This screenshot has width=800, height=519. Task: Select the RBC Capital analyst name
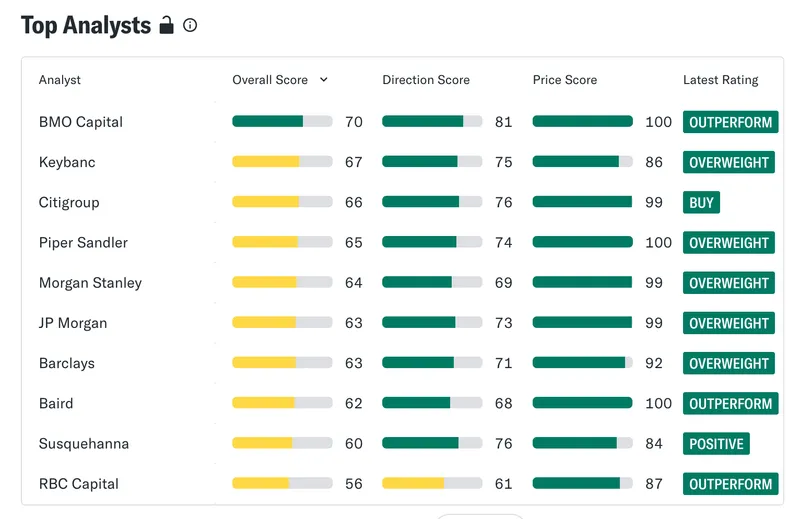[x=79, y=484]
